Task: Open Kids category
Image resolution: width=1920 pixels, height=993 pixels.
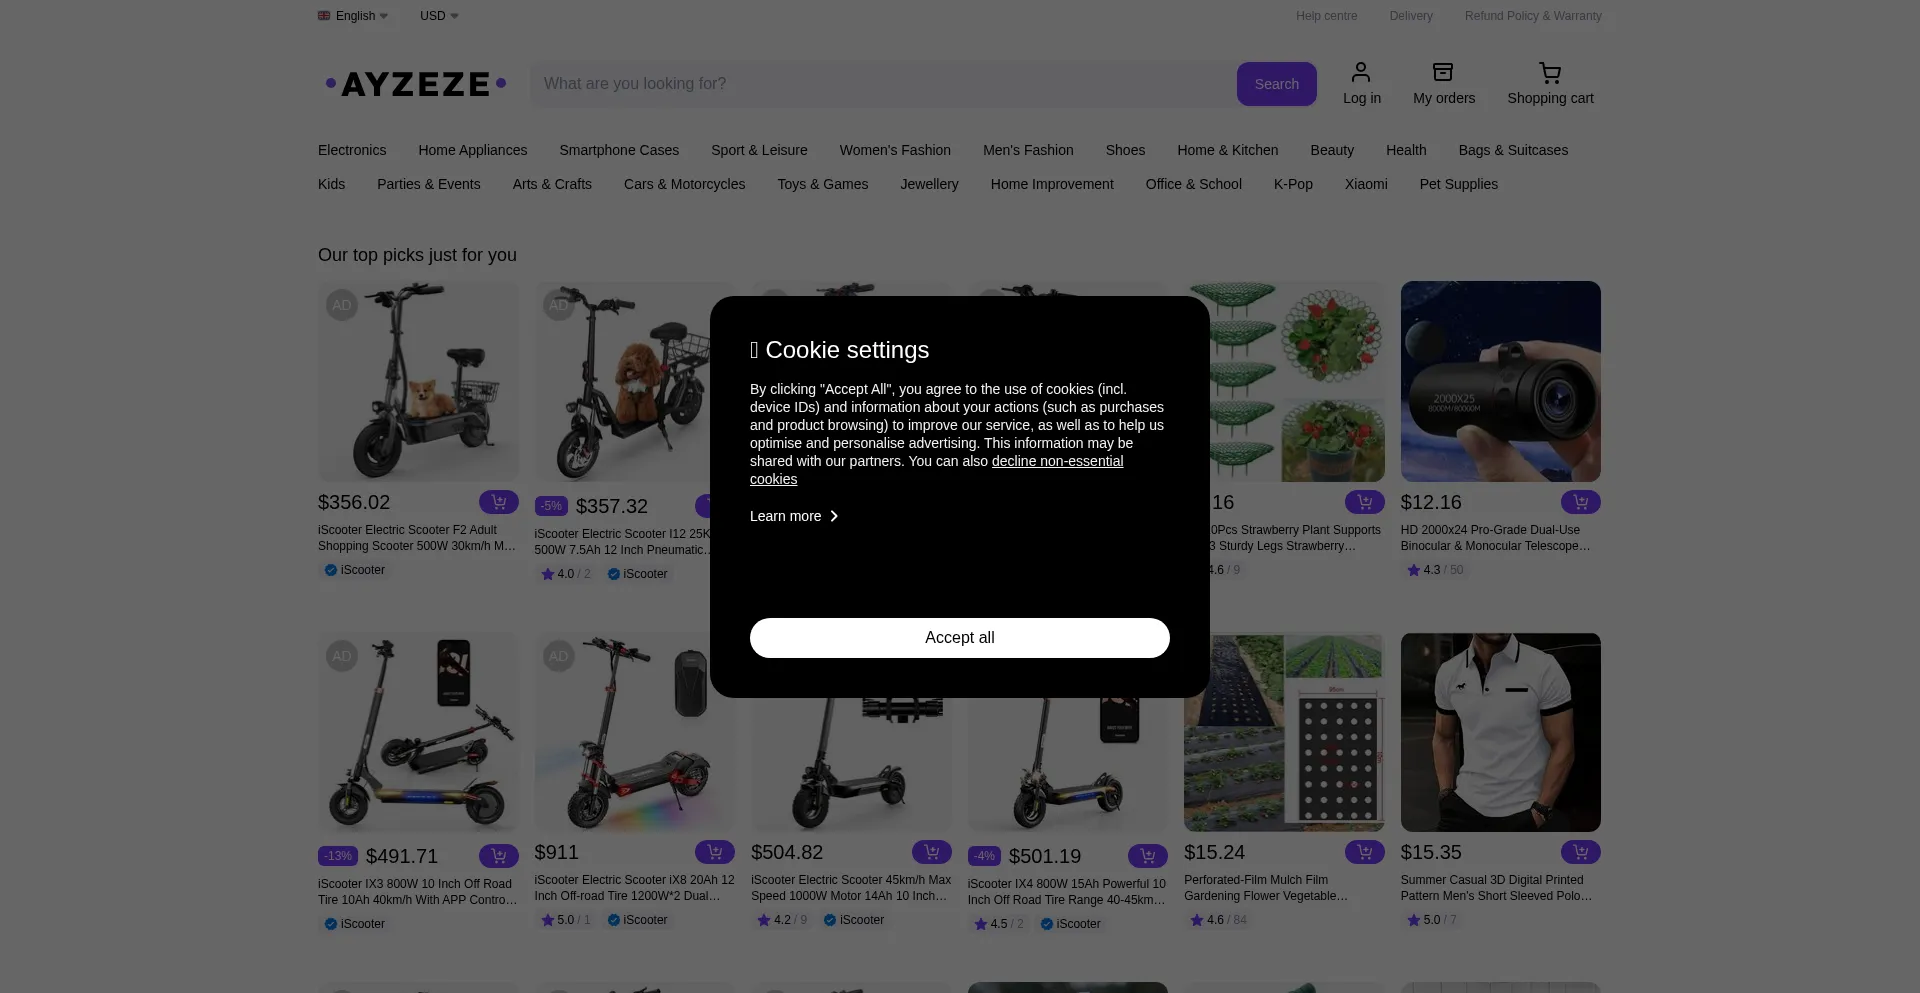Action: (331, 184)
